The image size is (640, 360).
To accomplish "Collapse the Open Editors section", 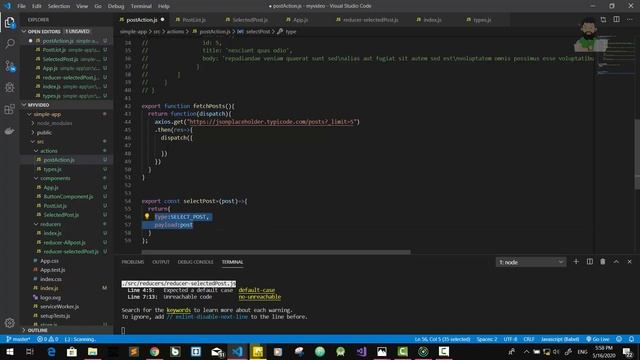I will pyautogui.click(x=67, y=31).
